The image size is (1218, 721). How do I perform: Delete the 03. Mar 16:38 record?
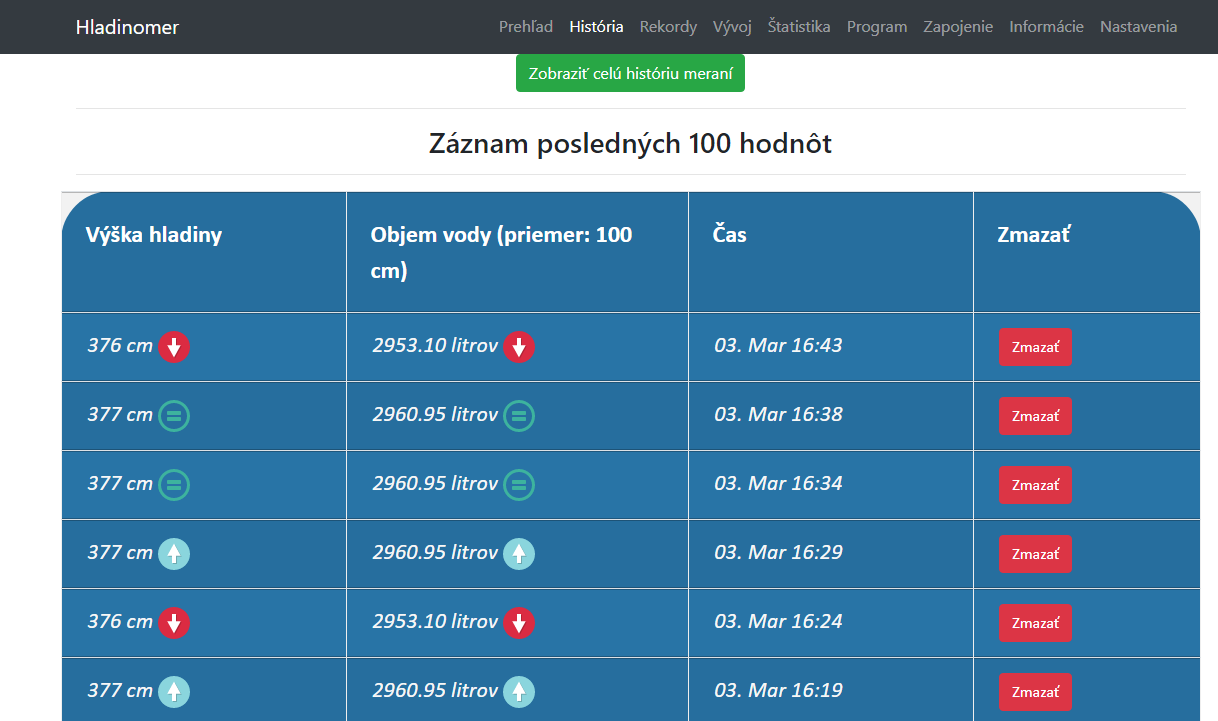click(x=1035, y=416)
